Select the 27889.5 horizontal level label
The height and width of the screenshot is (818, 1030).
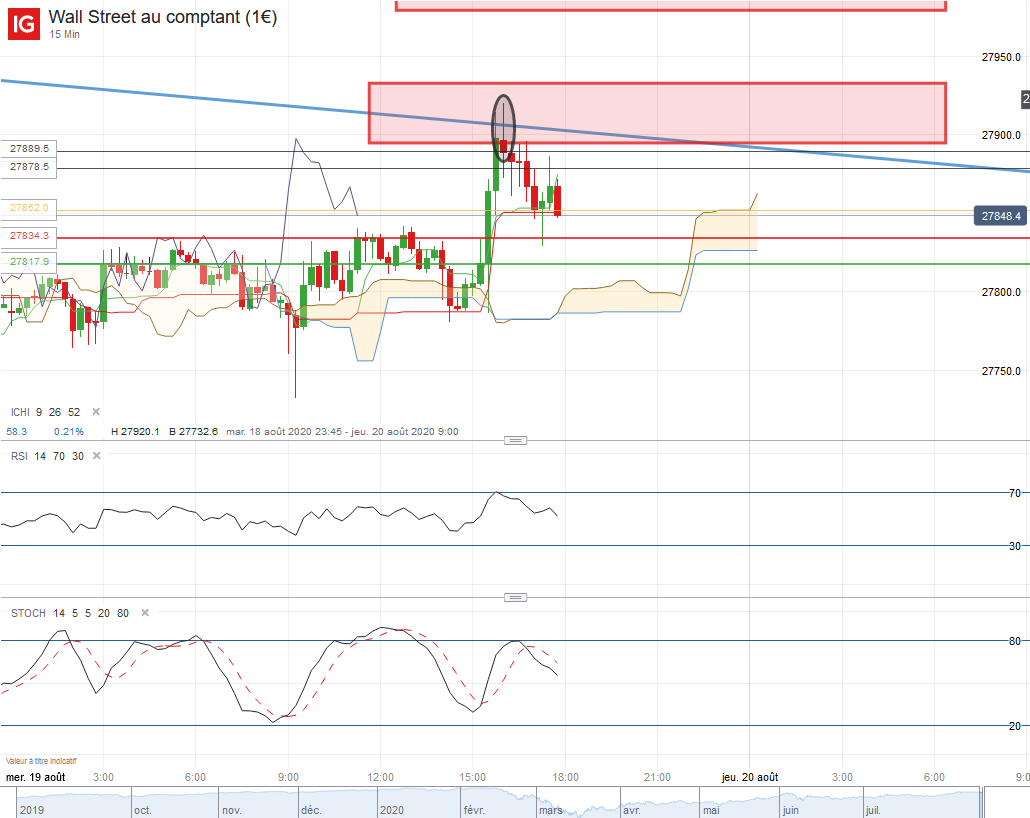tap(29, 149)
